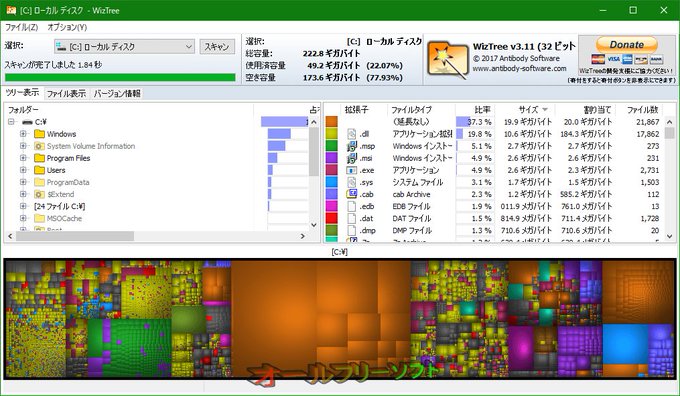The image size is (680, 396).
Task: Click the red .dat color swatch
Action: [x=331, y=218]
